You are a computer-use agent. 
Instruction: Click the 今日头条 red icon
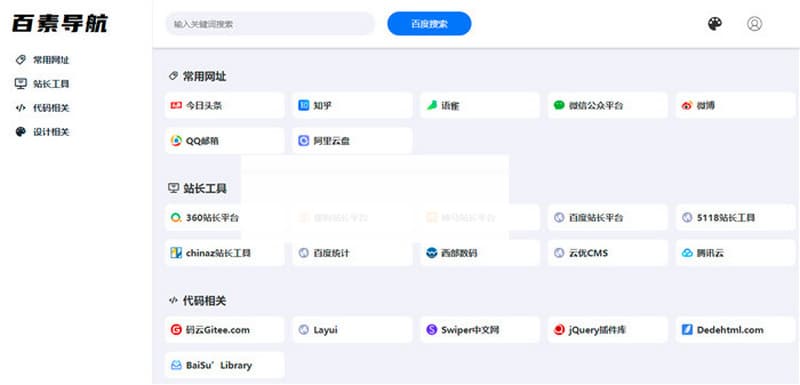tap(176, 106)
